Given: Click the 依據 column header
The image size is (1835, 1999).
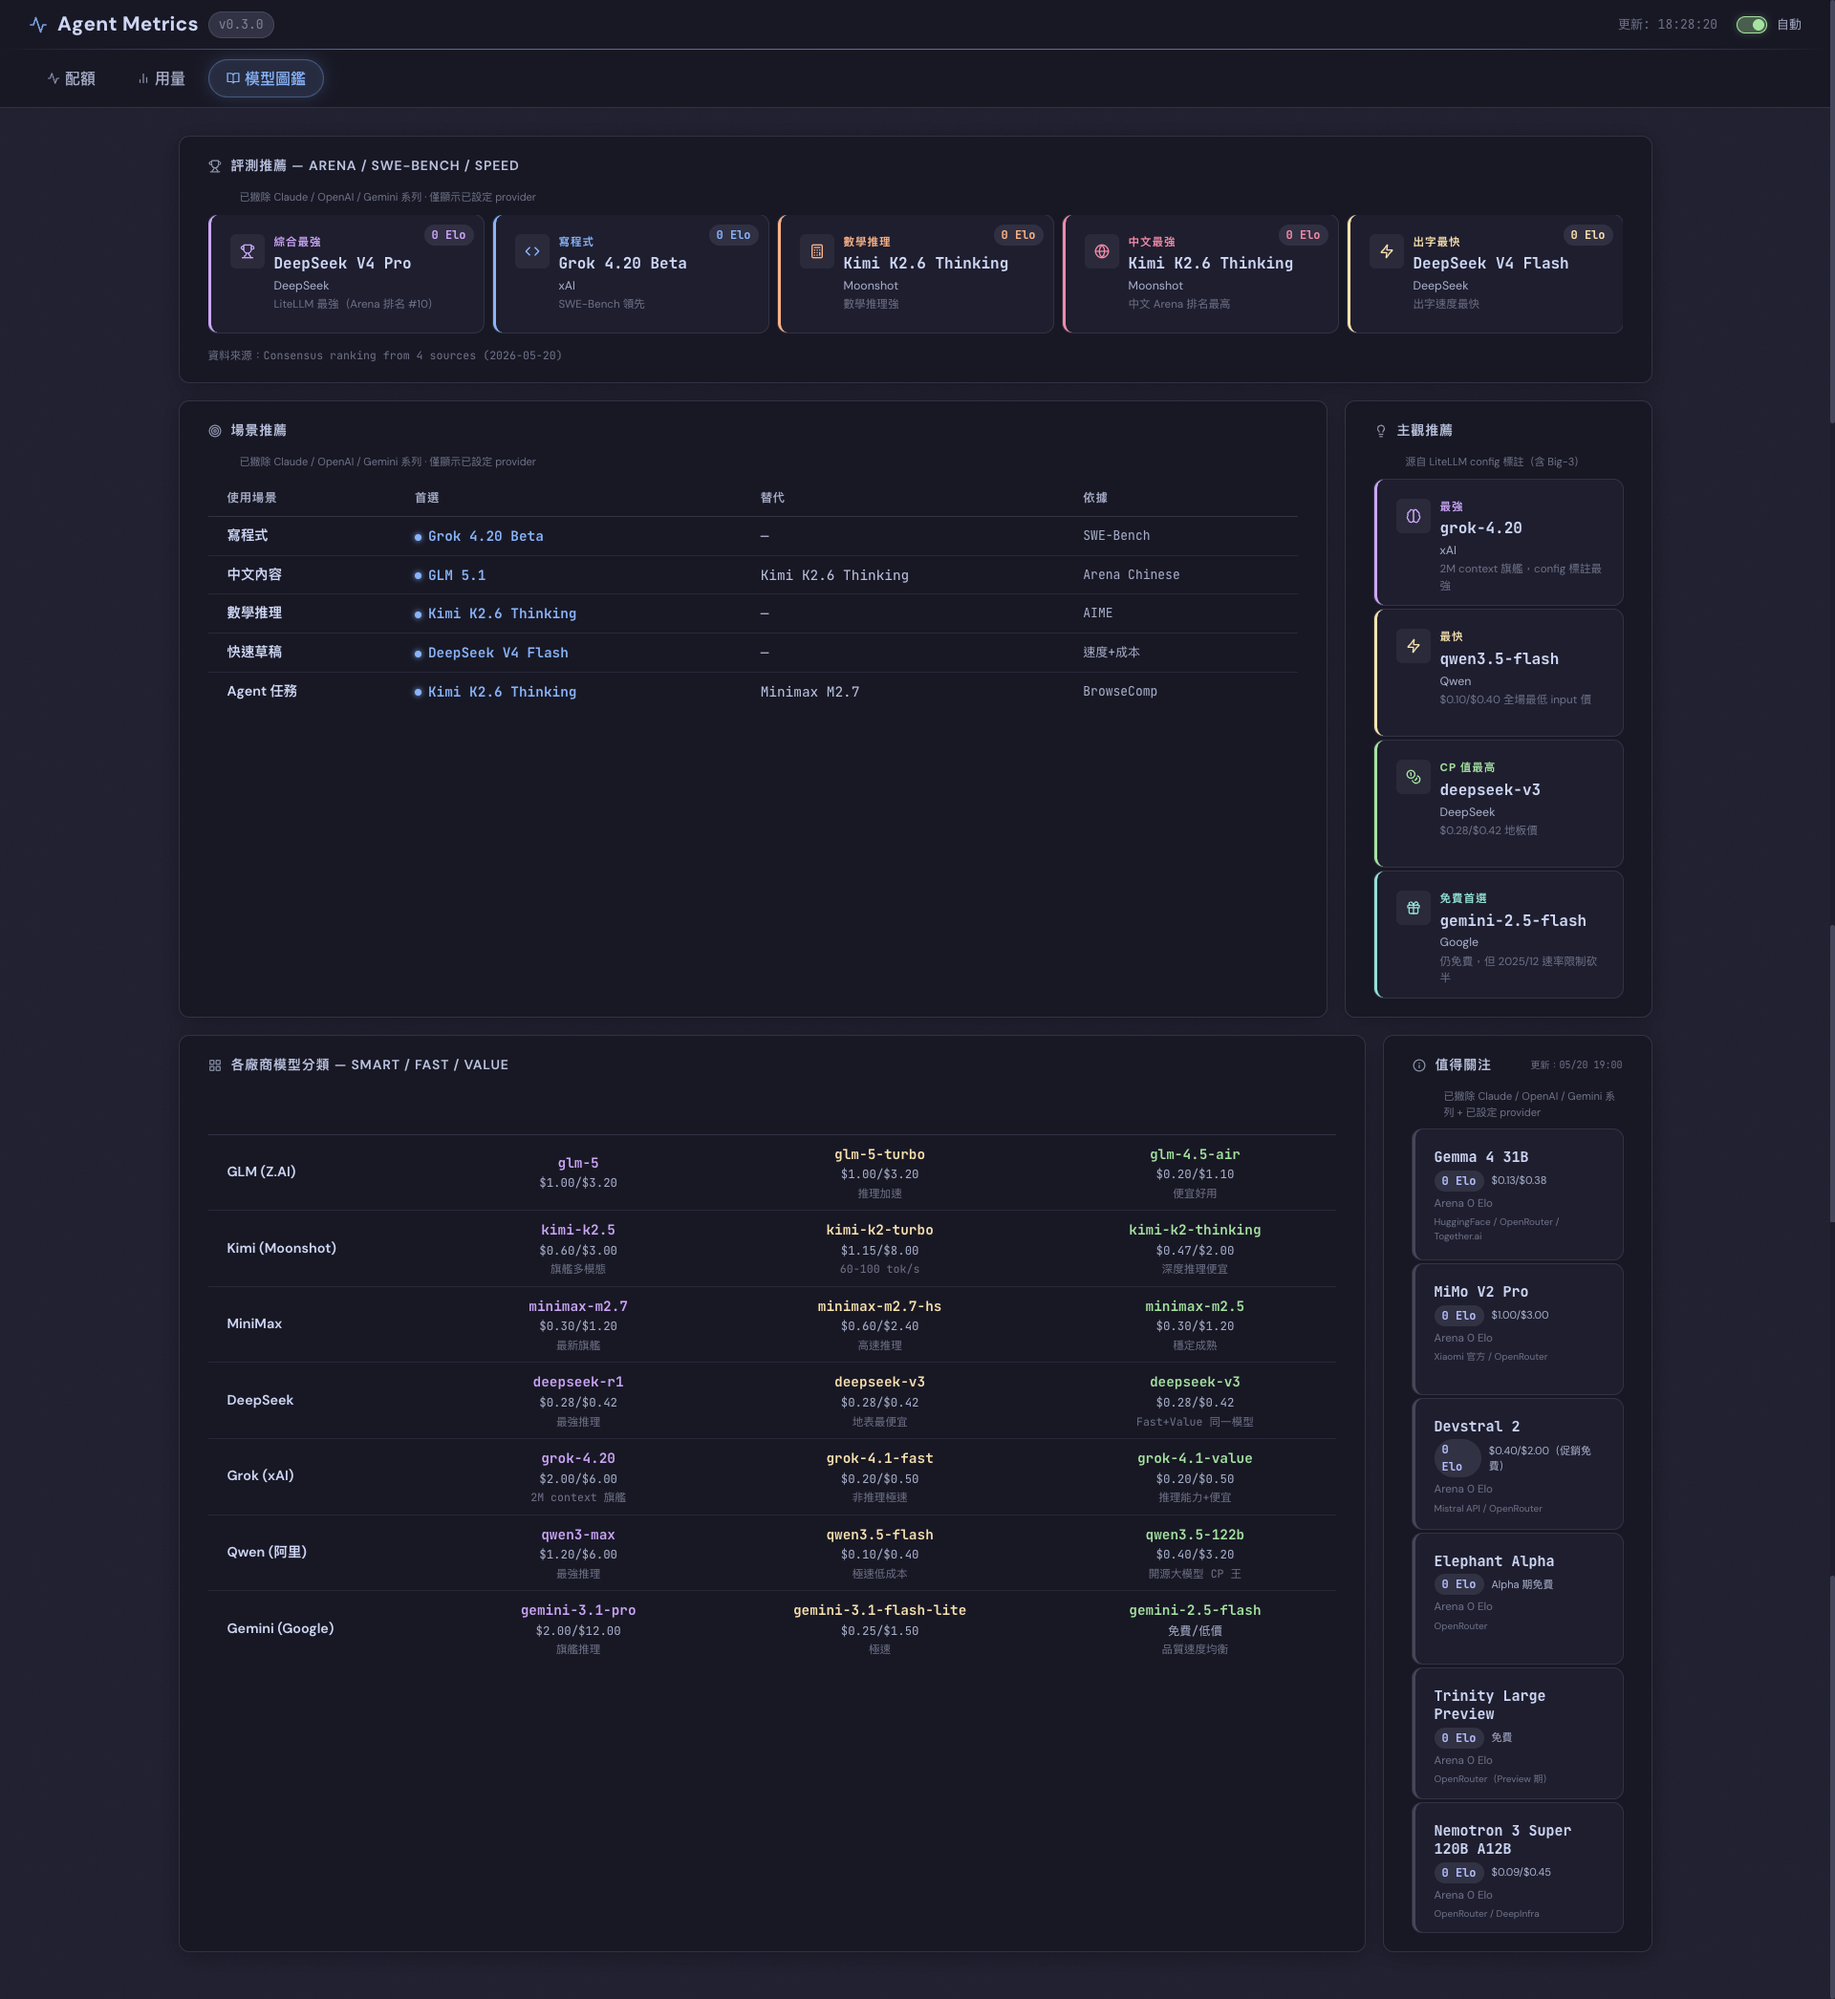Looking at the screenshot, I should pyautogui.click(x=1095, y=498).
